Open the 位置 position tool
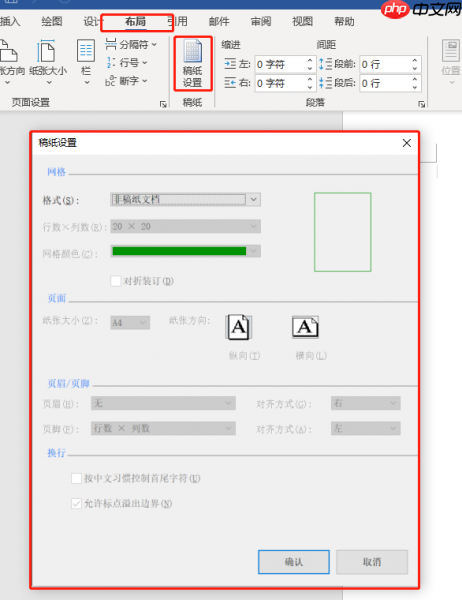 coord(451,62)
